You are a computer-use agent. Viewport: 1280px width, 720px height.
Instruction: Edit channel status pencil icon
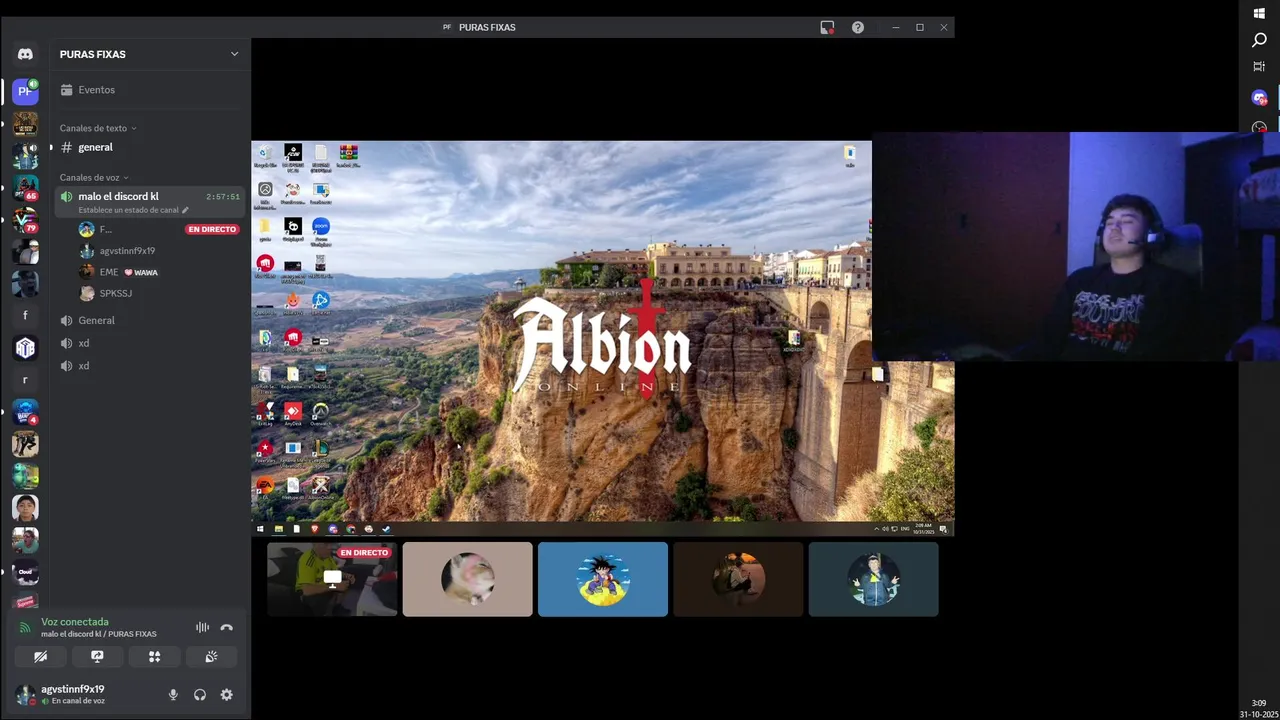(x=185, y=210)
